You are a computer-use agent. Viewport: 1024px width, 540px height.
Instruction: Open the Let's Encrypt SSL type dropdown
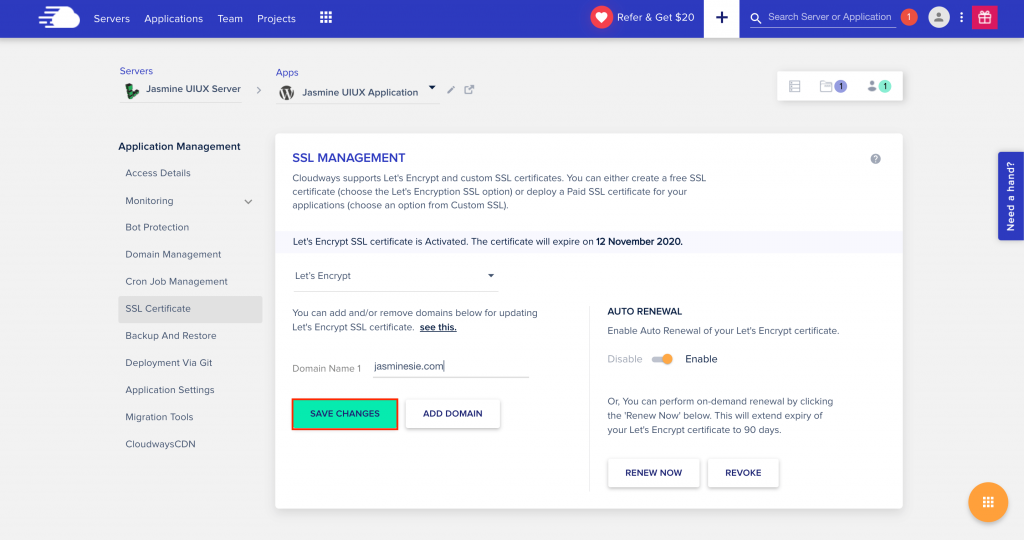[x=395, y=276]
